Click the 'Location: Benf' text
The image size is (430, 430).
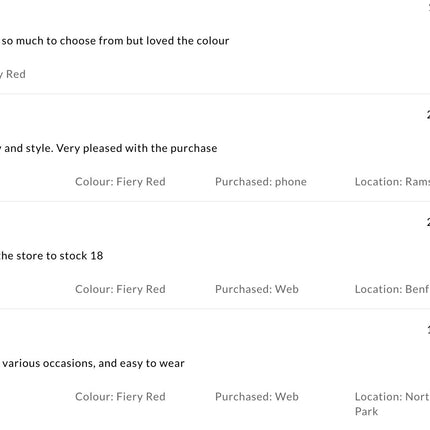(x=392, y=289)
